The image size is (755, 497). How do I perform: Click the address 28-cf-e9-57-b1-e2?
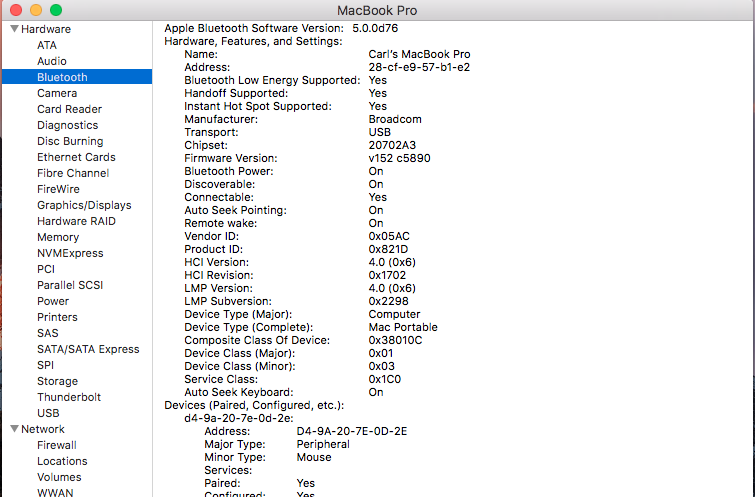[x=419, y=67]
